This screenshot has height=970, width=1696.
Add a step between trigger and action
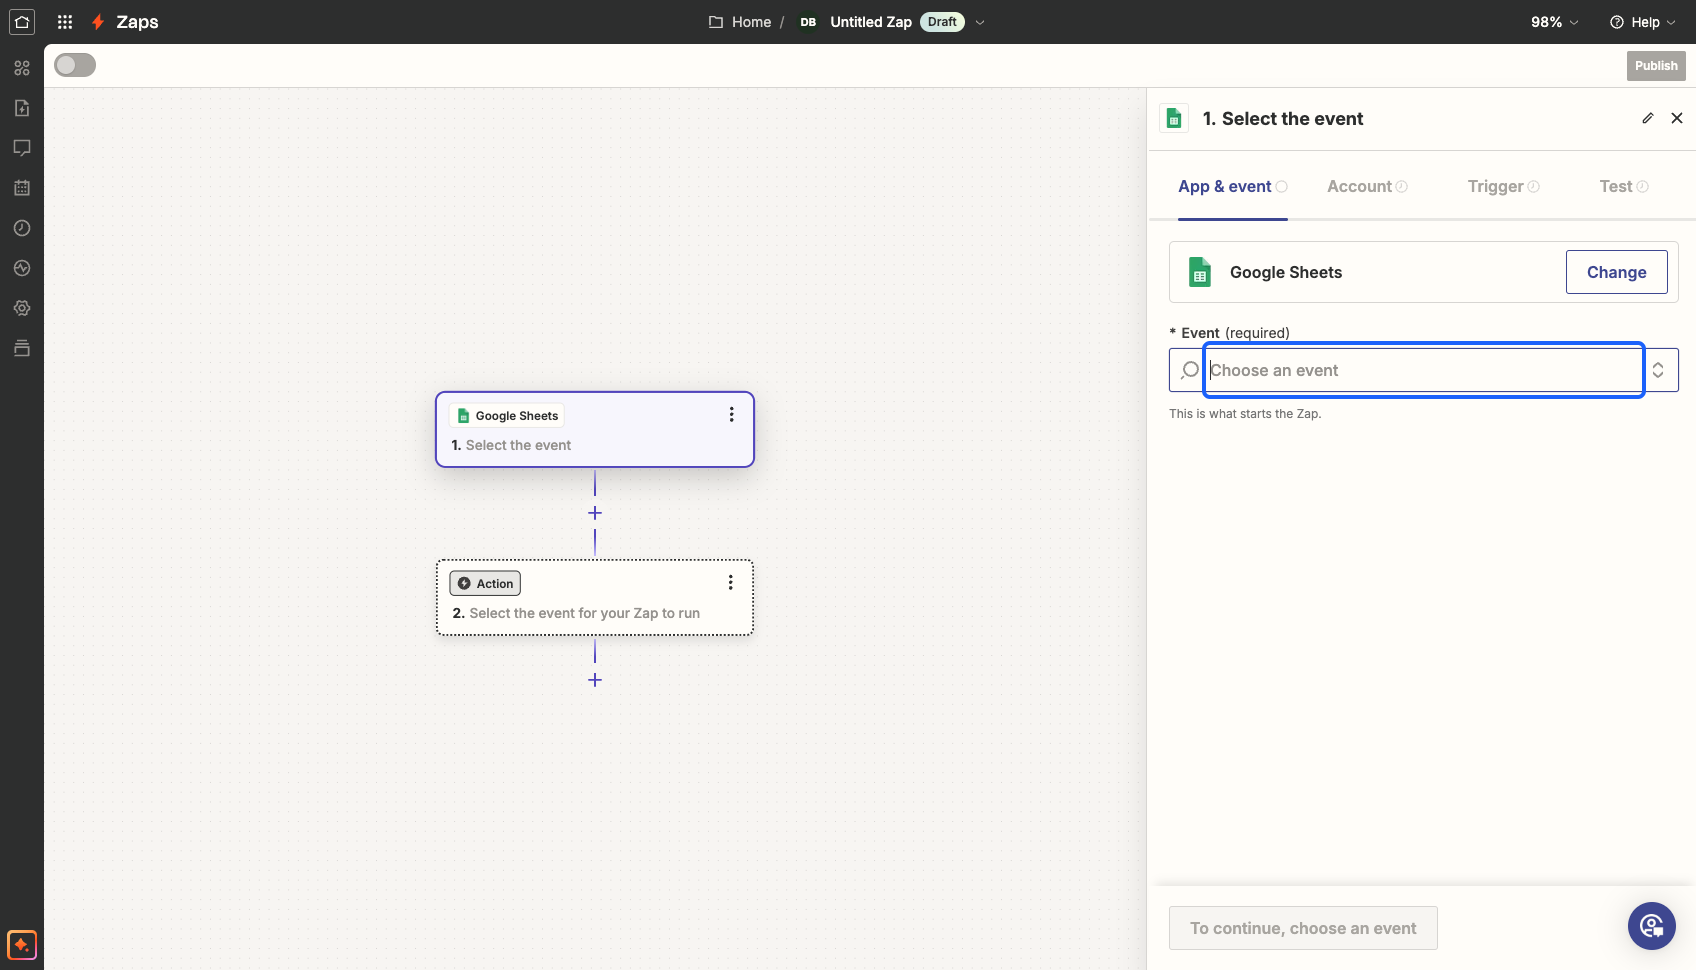click(595, 513)
